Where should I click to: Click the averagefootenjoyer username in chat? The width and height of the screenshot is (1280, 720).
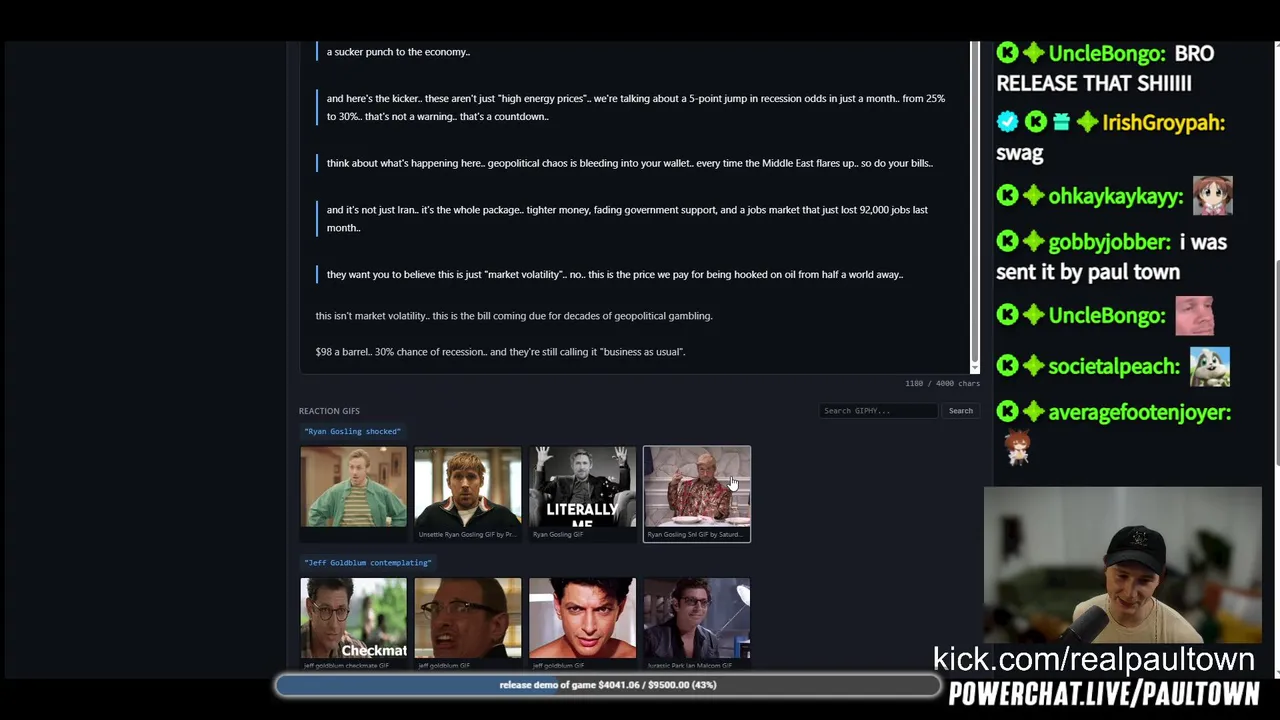point(1140,413)
